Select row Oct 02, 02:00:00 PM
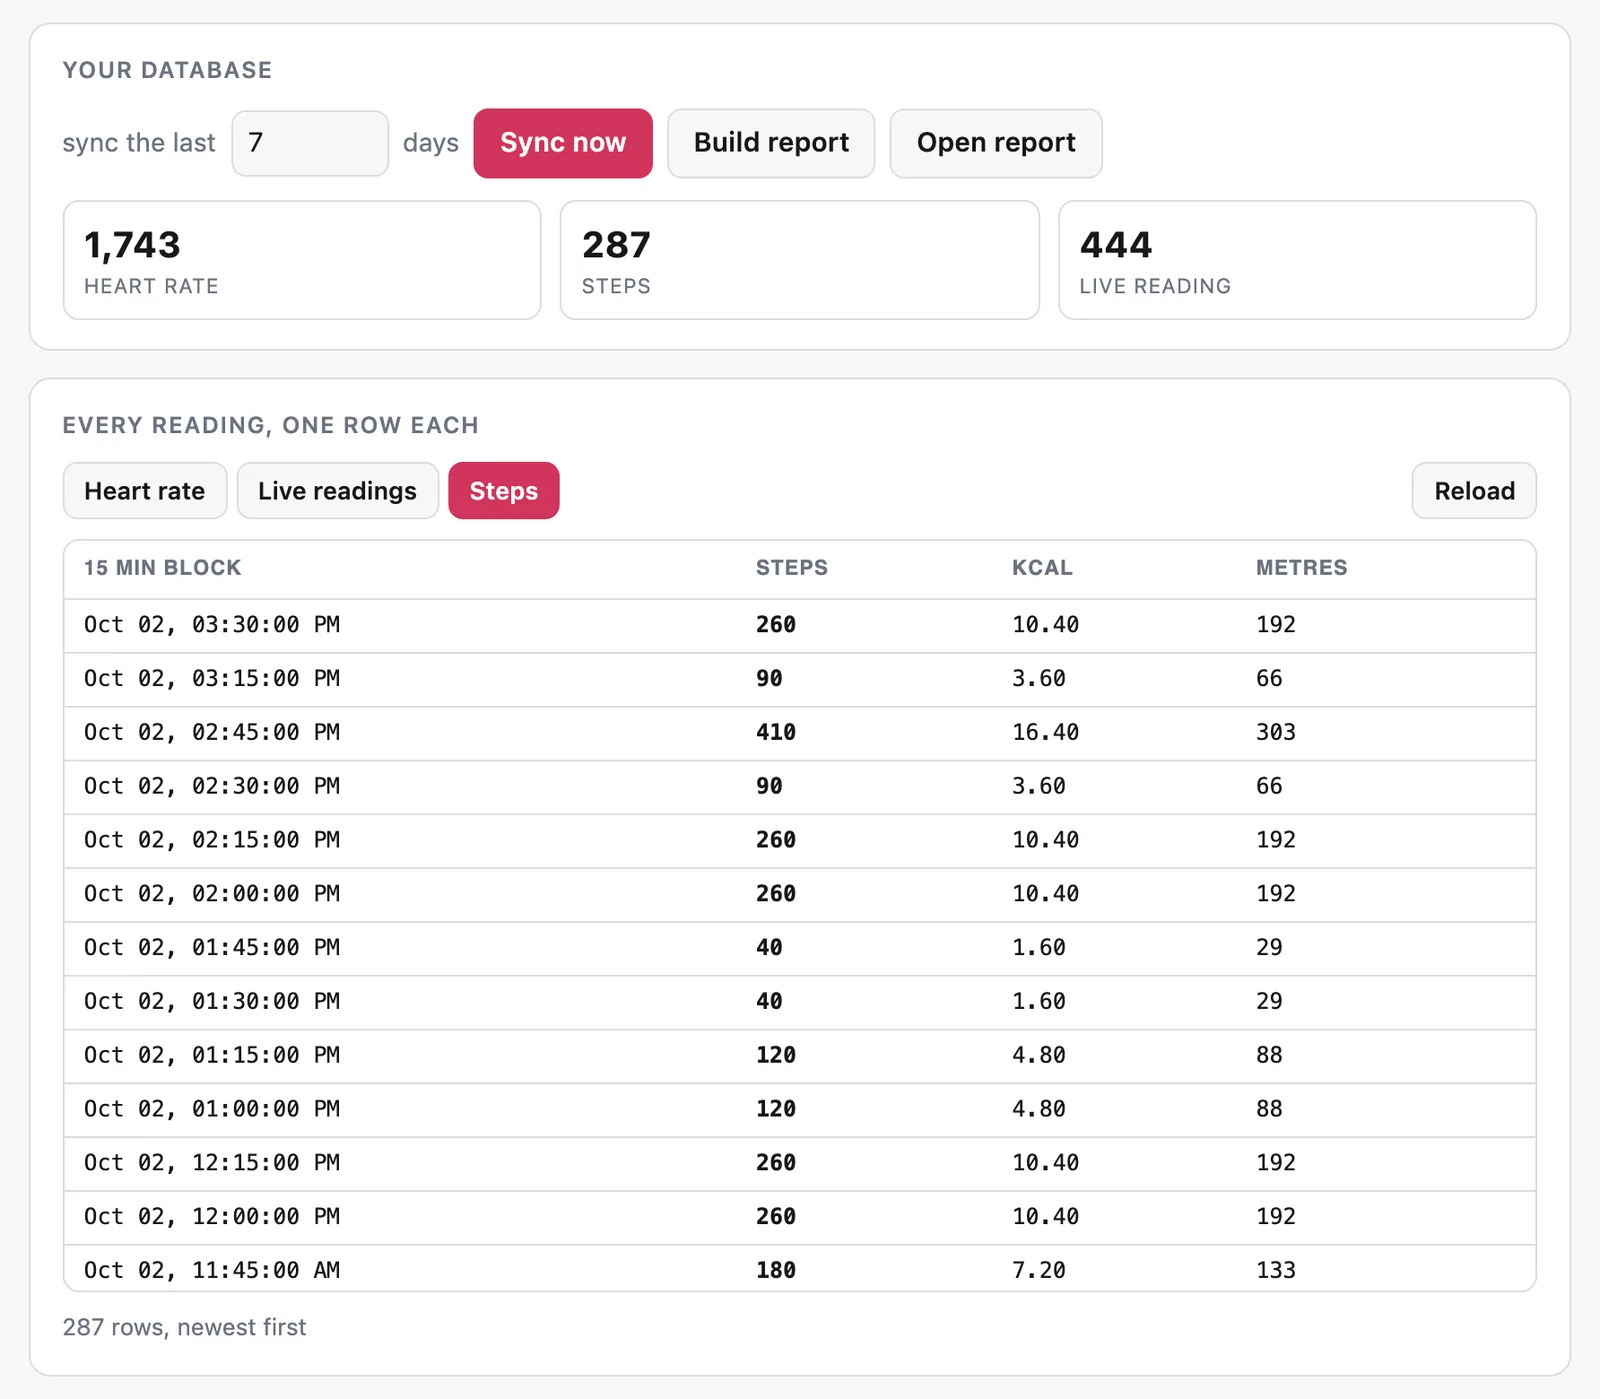Viewport: 1600px width, 1399px height. (x=800, y=894)
